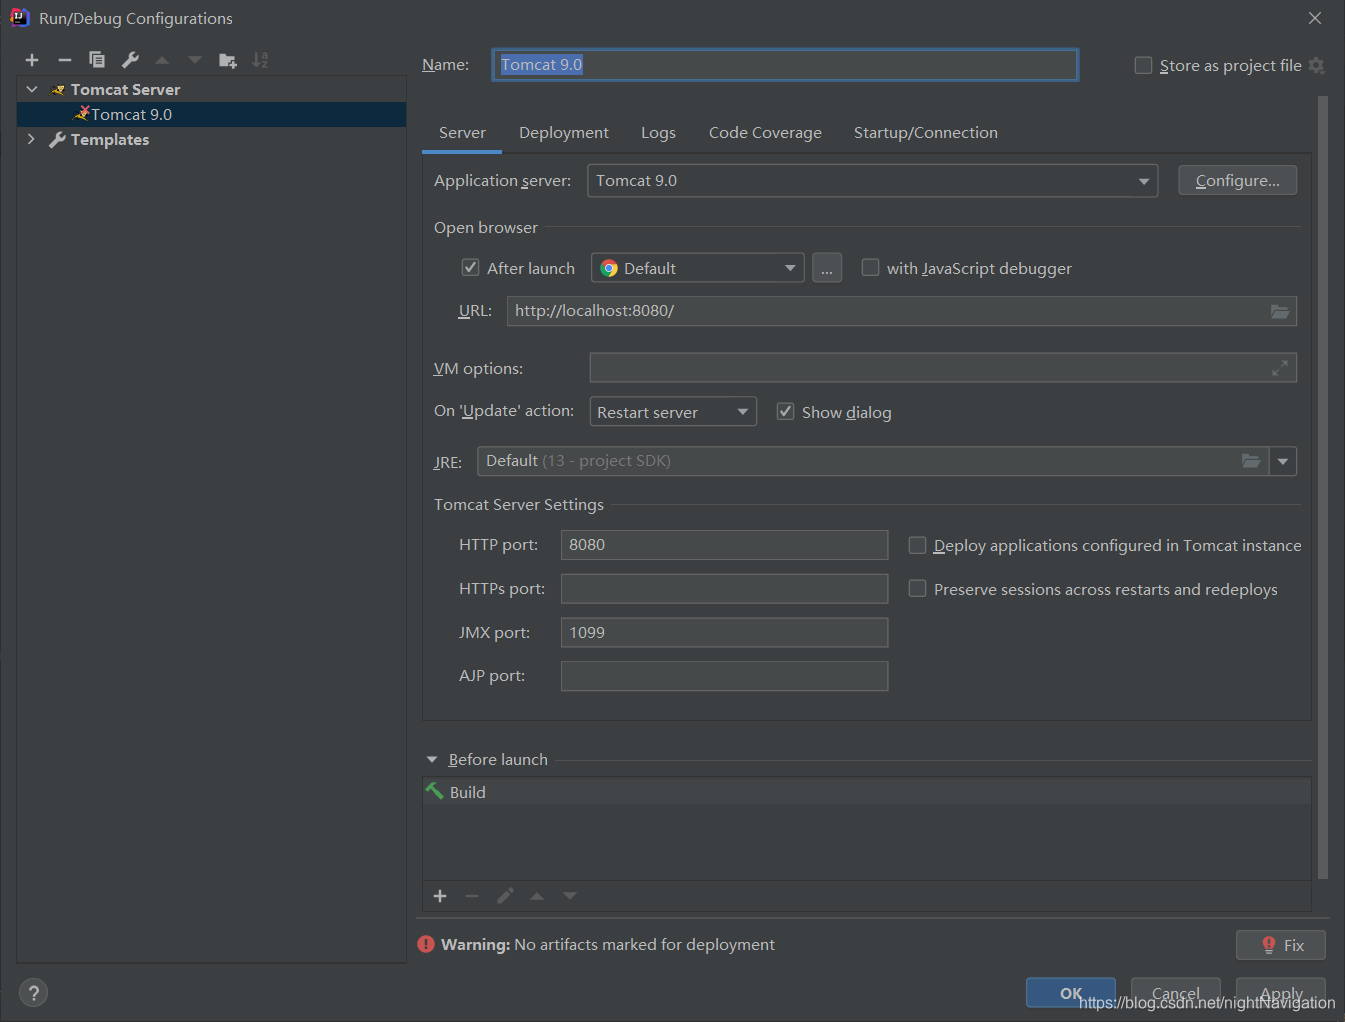The height and width of the screenshot is (1022, 1345).
Task: Switch to the Startup/Connection tab
Action: (926, 133)
